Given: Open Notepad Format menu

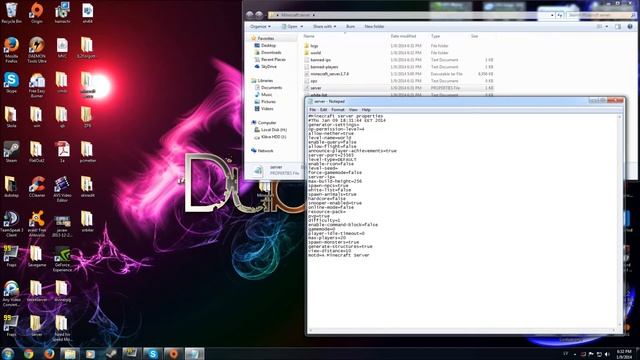Looking at the screenshot, I should point(338,110).
